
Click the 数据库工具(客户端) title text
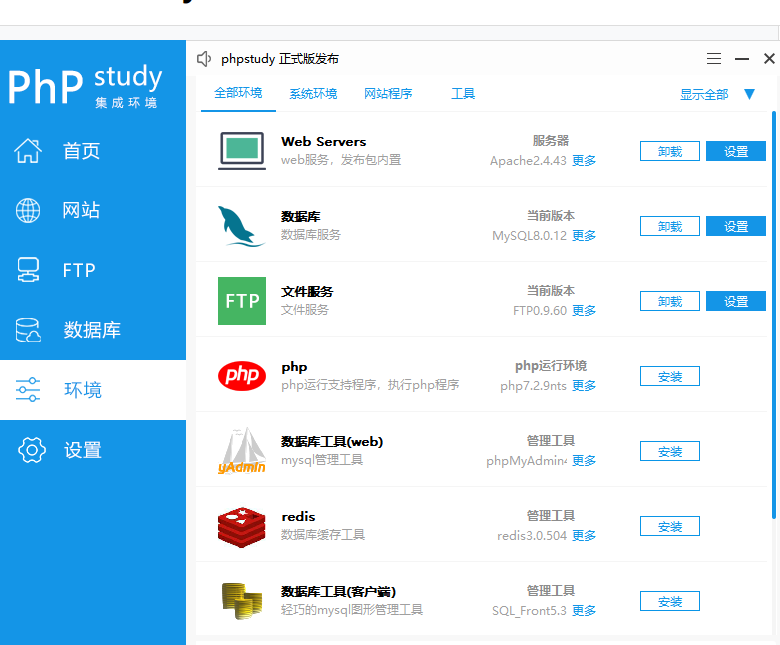[338, 592]
